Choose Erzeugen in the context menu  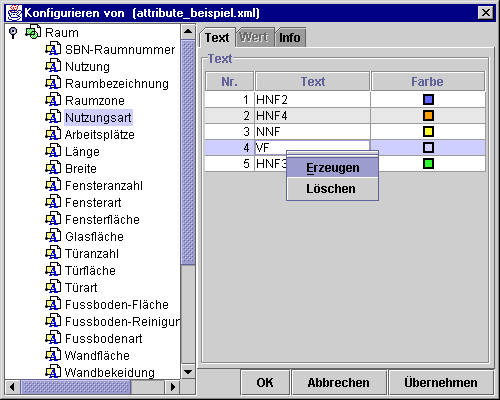coord(332,168)
